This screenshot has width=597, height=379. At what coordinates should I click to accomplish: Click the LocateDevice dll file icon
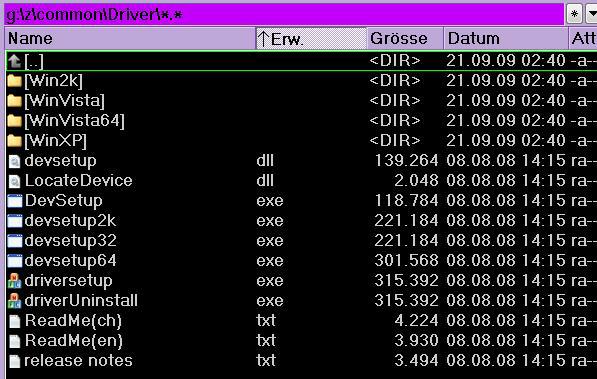(14, 181)
